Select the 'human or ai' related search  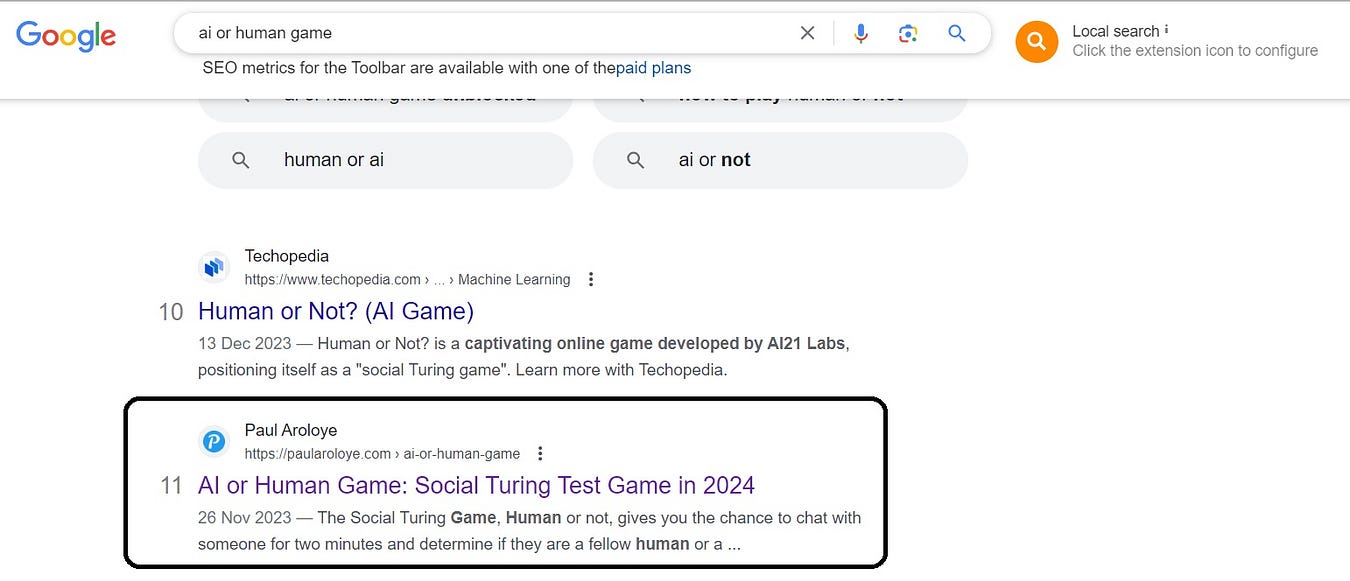(385, 160)
